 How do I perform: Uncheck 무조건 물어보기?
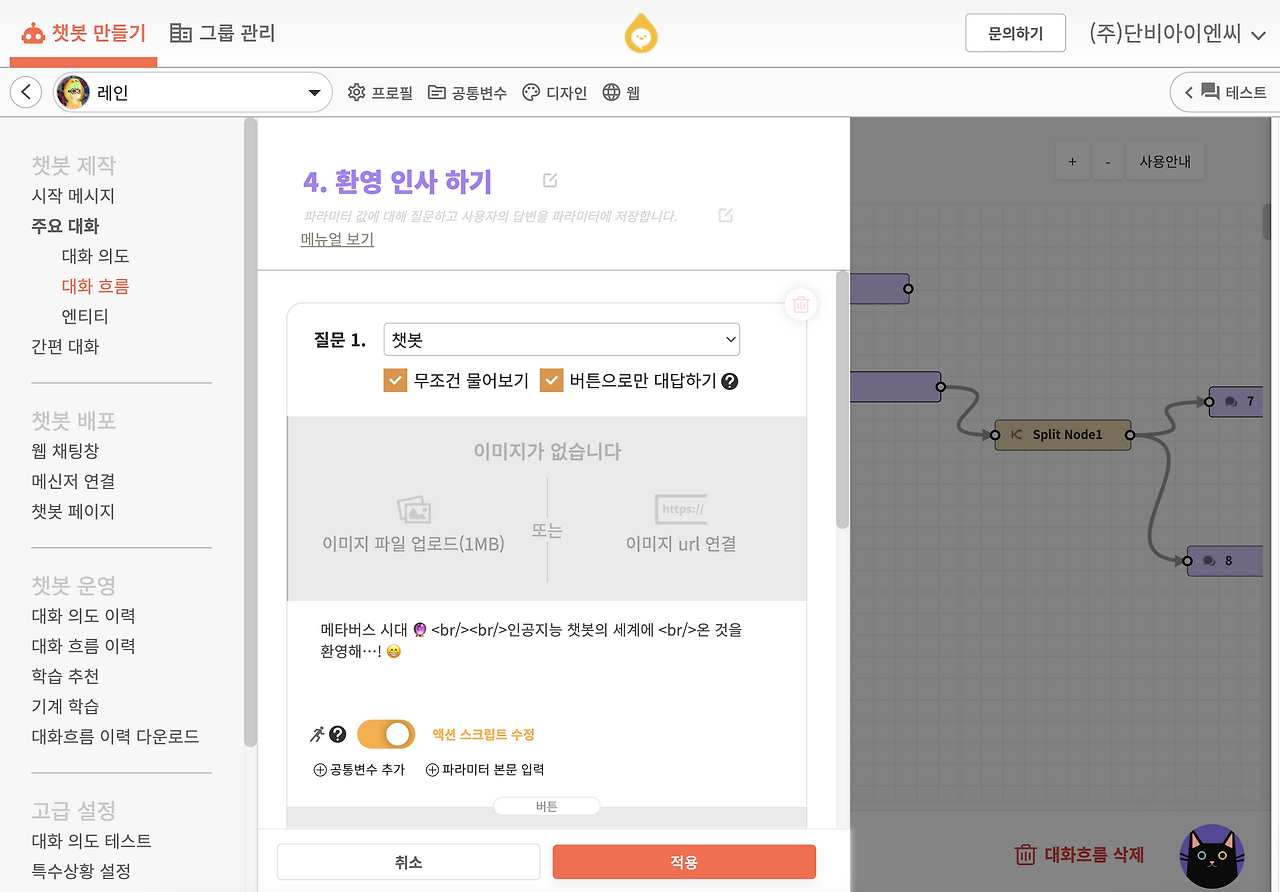tap(394, 381)
